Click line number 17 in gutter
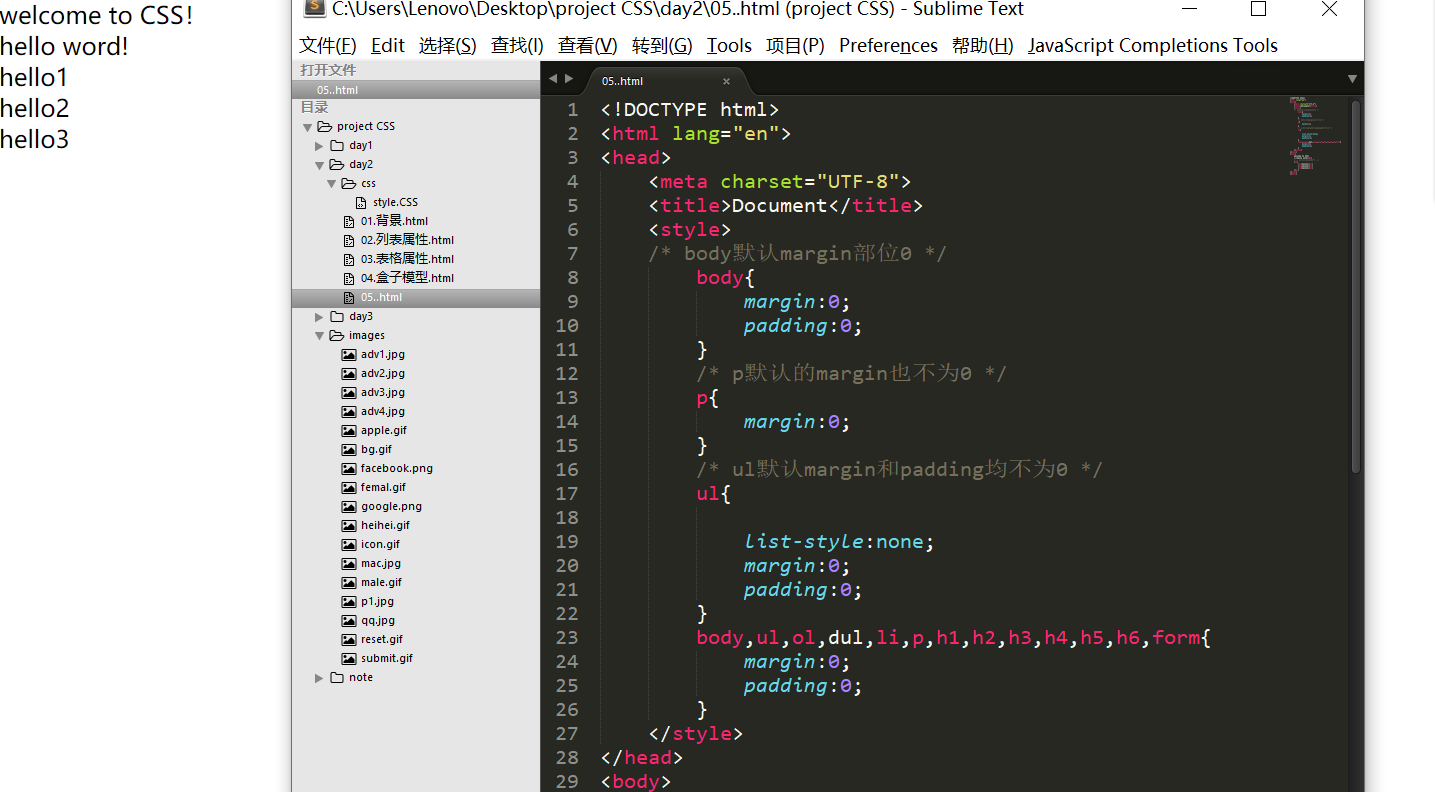 567,494
